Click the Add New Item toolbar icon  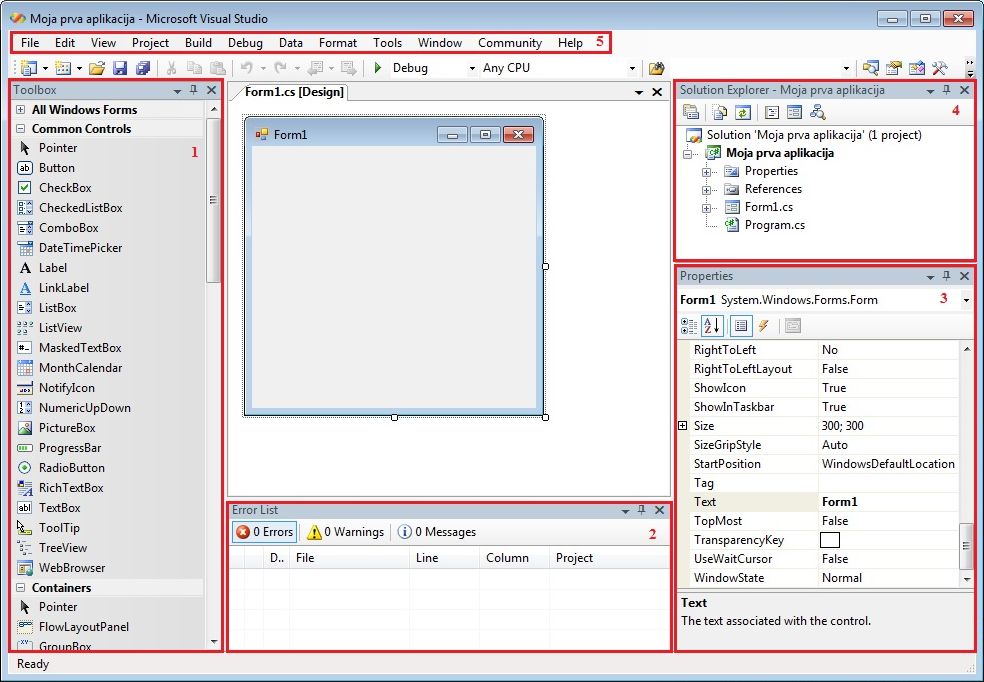[x=63, y=68]
